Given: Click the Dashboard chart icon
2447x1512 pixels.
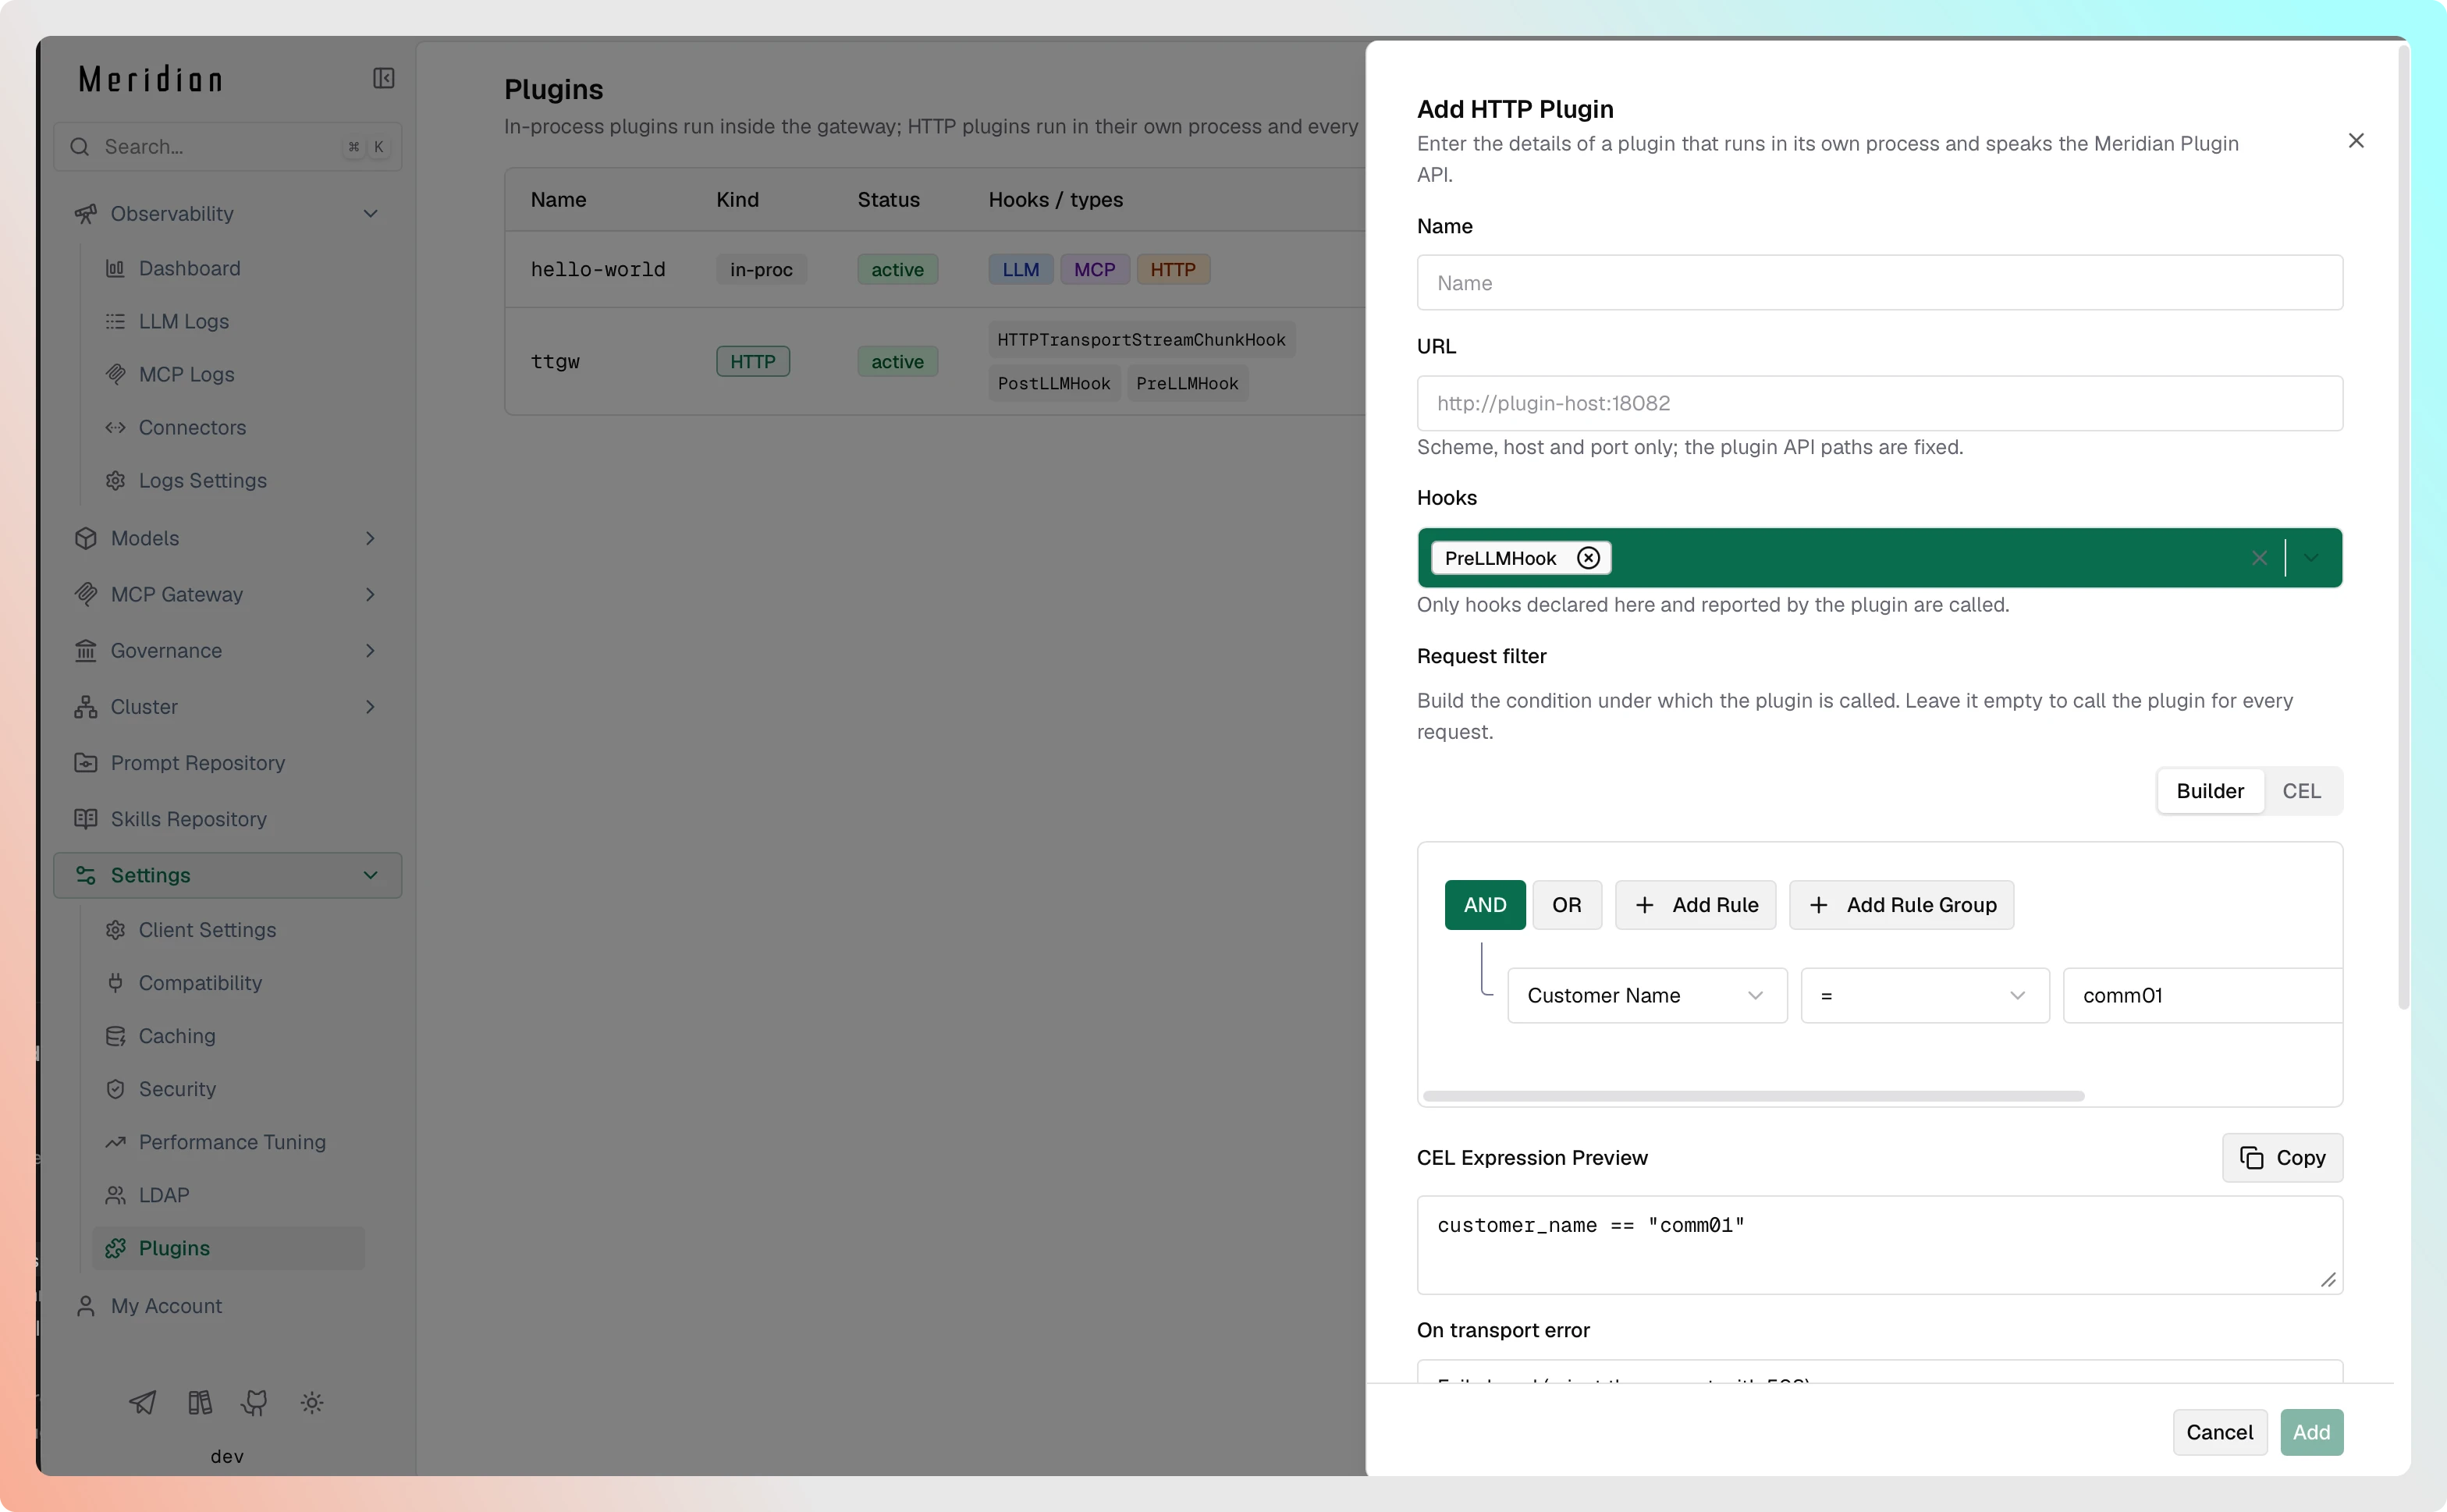Looking at the screenshot, I should tap(115, 268).
